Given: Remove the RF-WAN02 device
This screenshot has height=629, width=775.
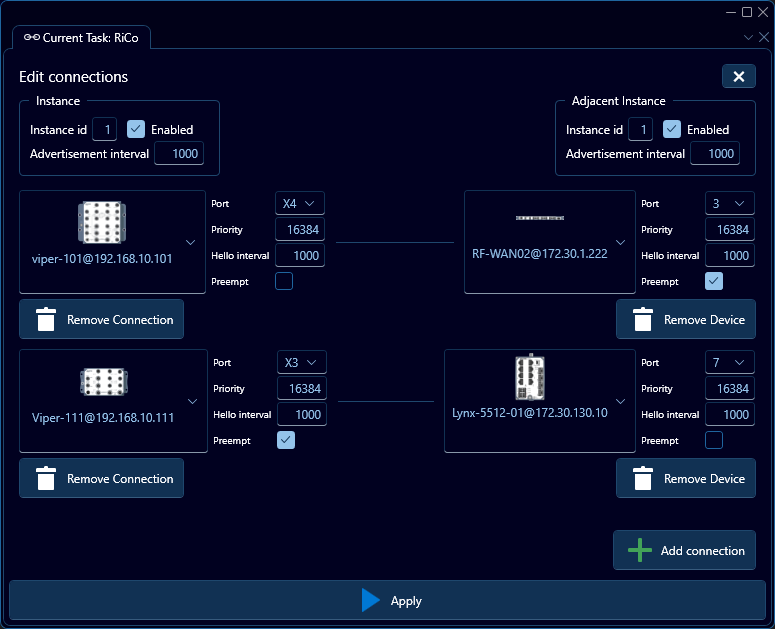Looking at the screenshot, I should coord(686,319).
